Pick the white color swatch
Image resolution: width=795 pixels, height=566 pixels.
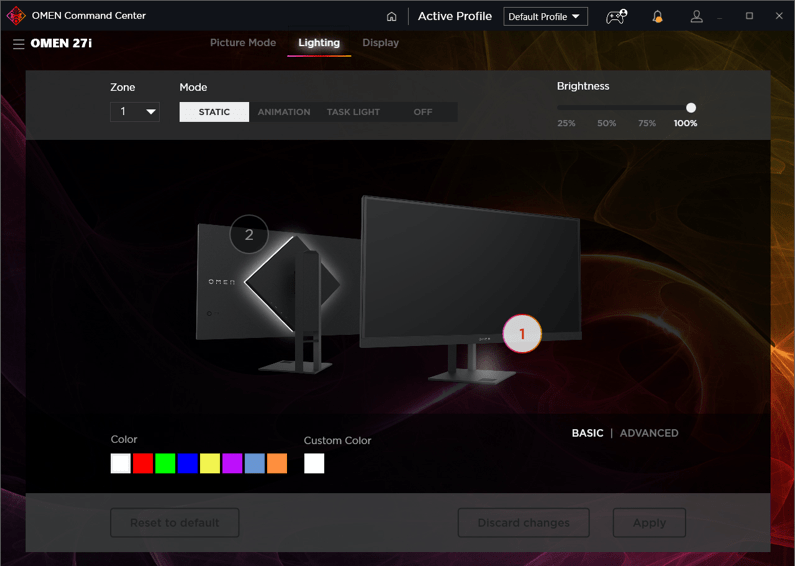[121, 464]
